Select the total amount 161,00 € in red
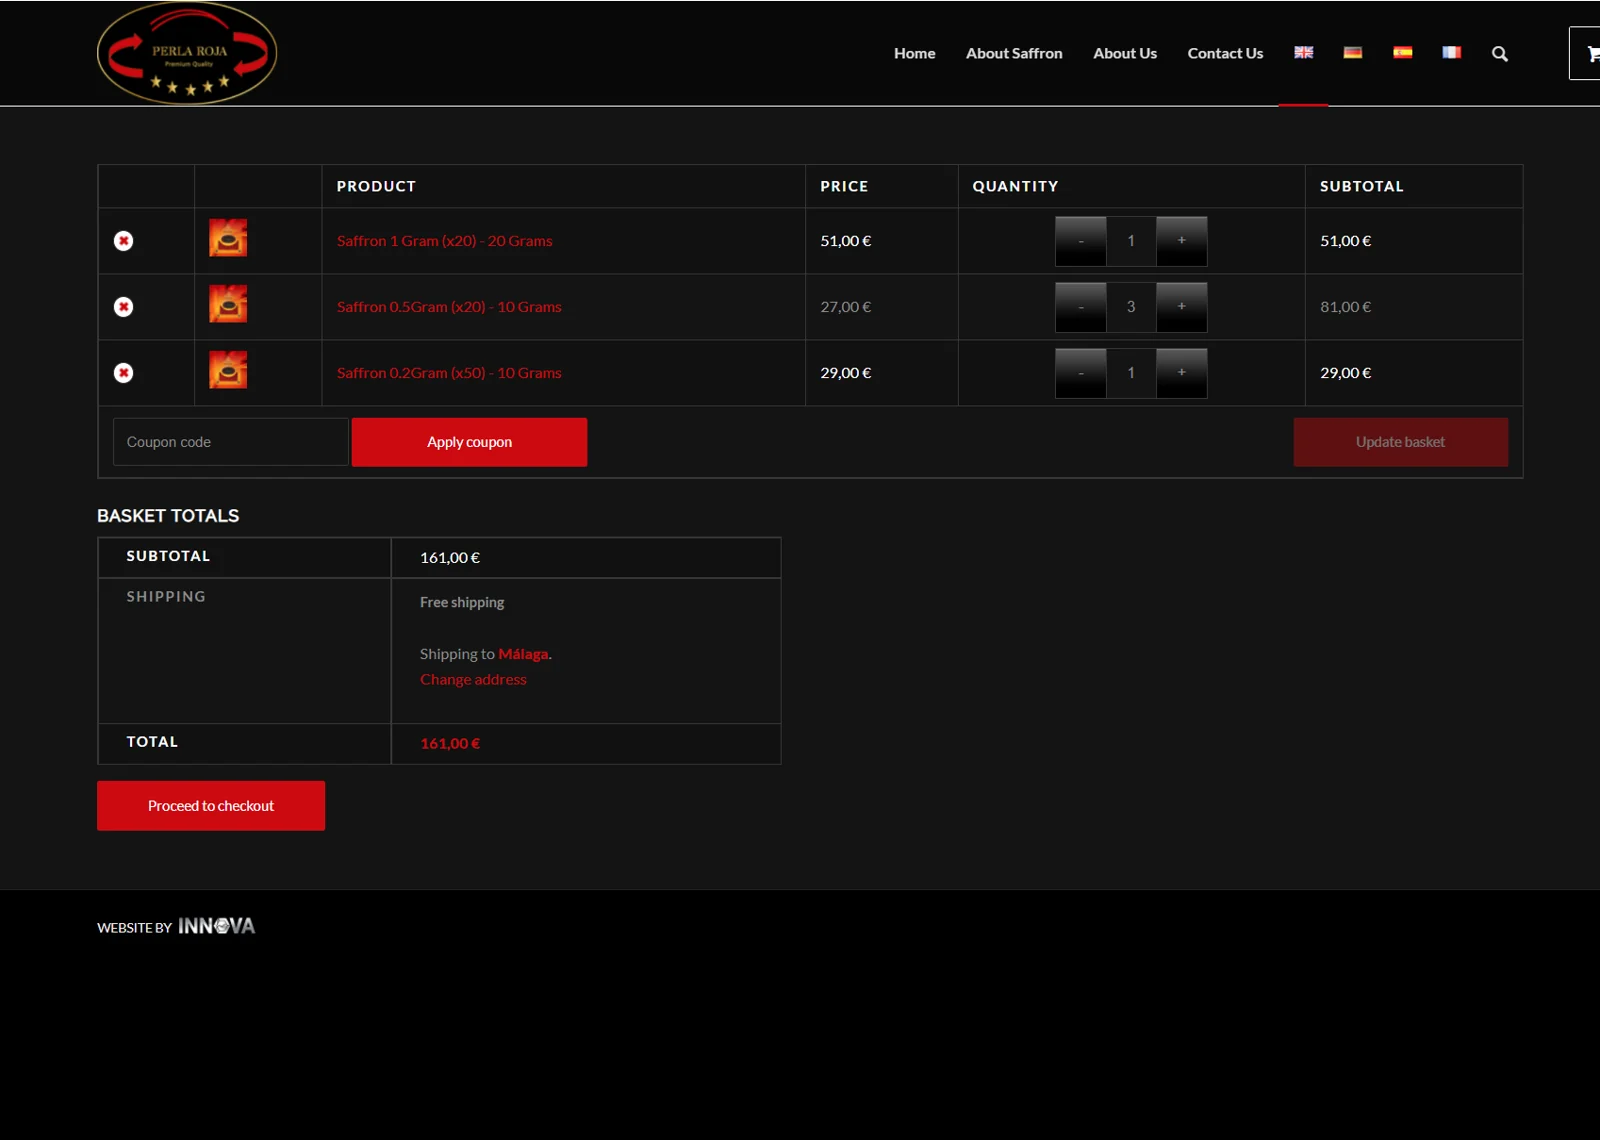 450,744
